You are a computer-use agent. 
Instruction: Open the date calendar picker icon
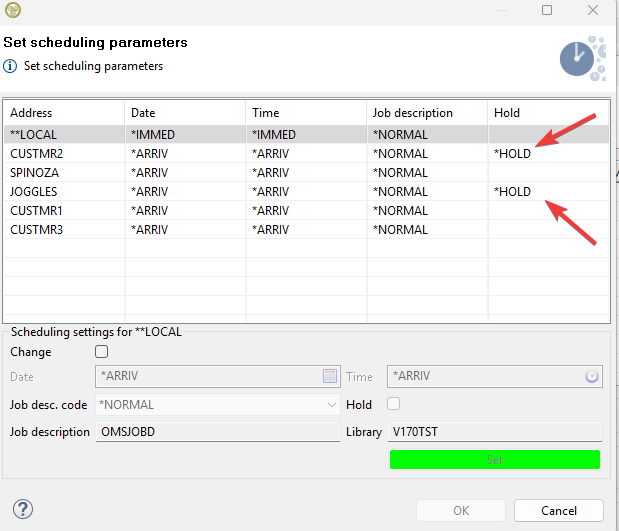(330, 377)
